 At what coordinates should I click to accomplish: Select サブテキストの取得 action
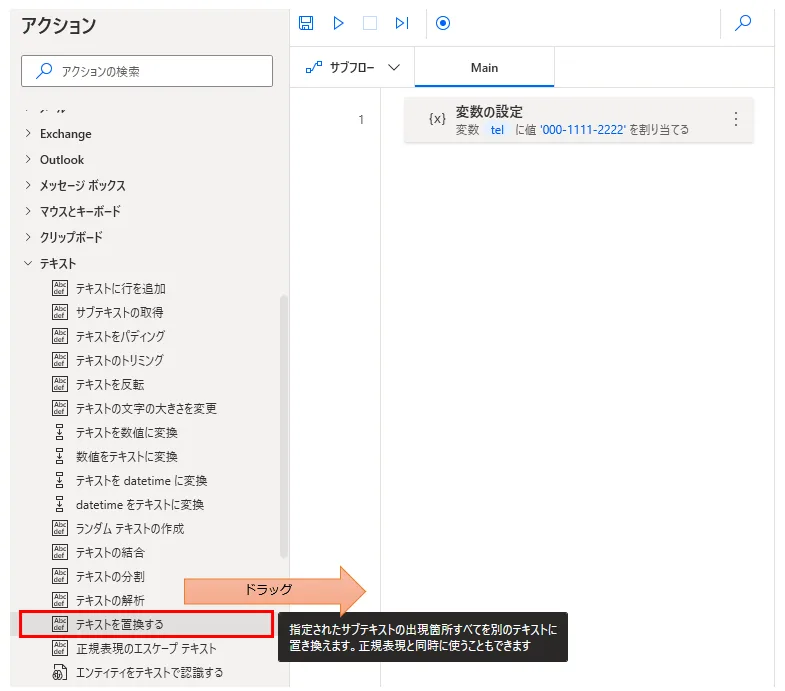[119, 313]
